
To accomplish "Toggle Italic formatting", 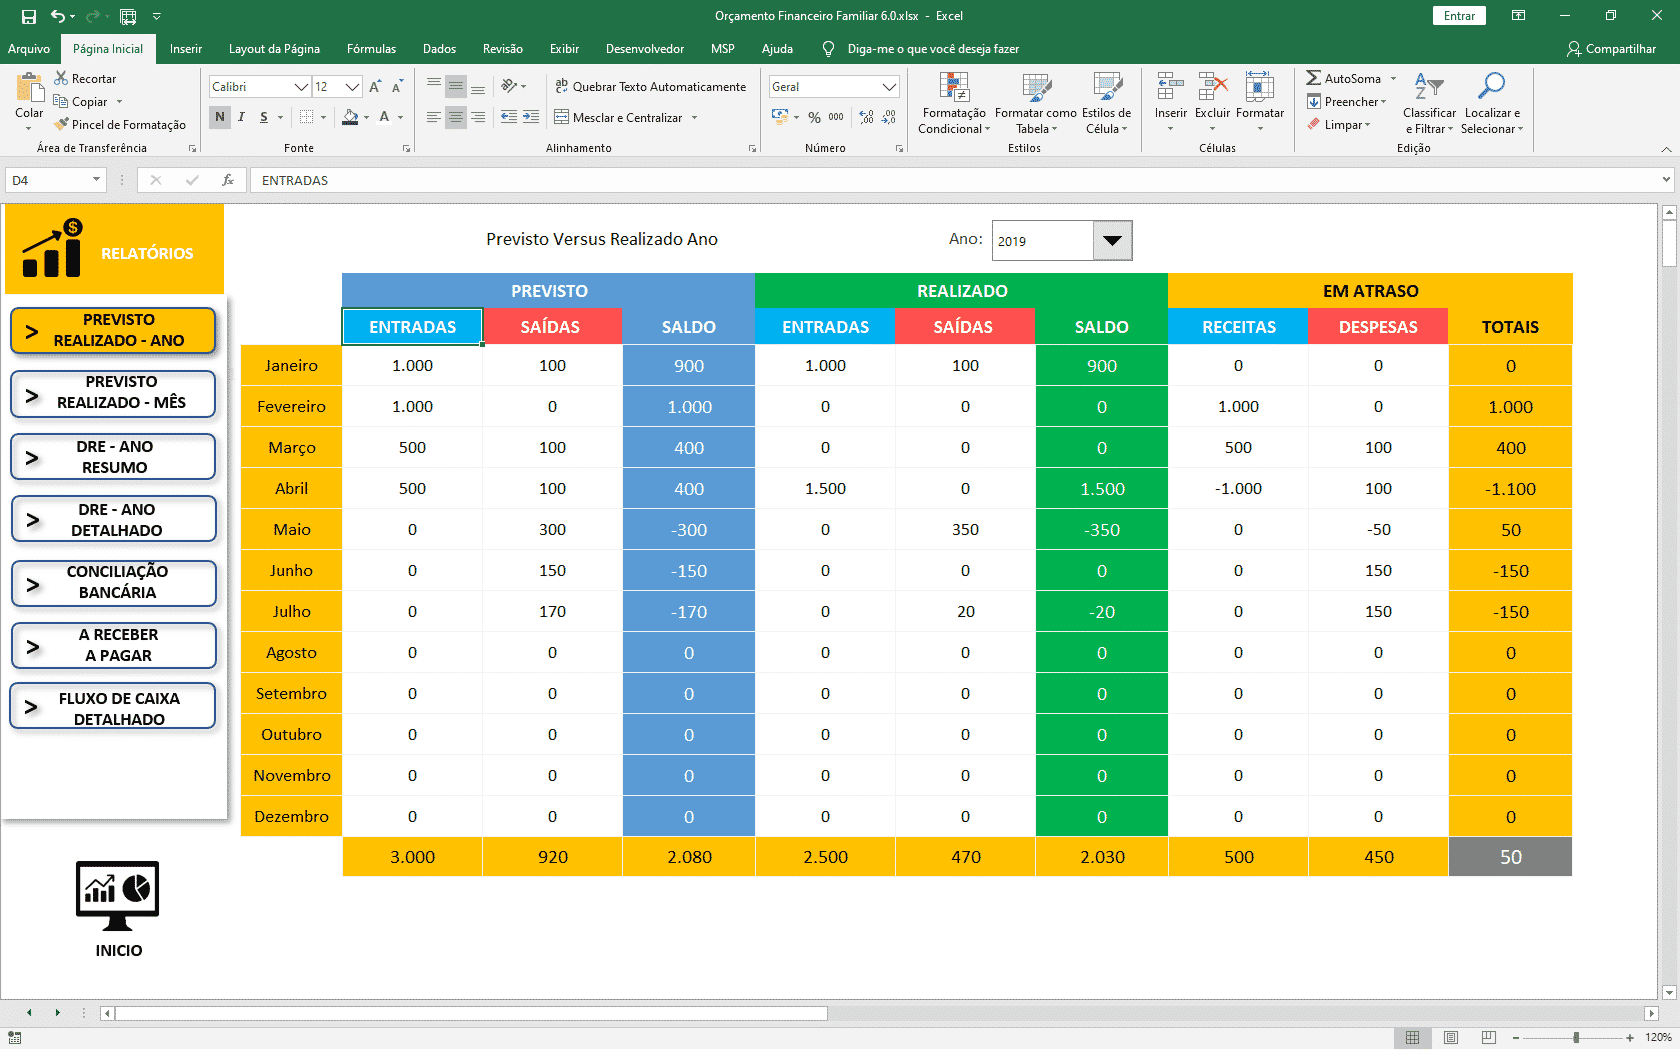I will click(x=241, y=117).
